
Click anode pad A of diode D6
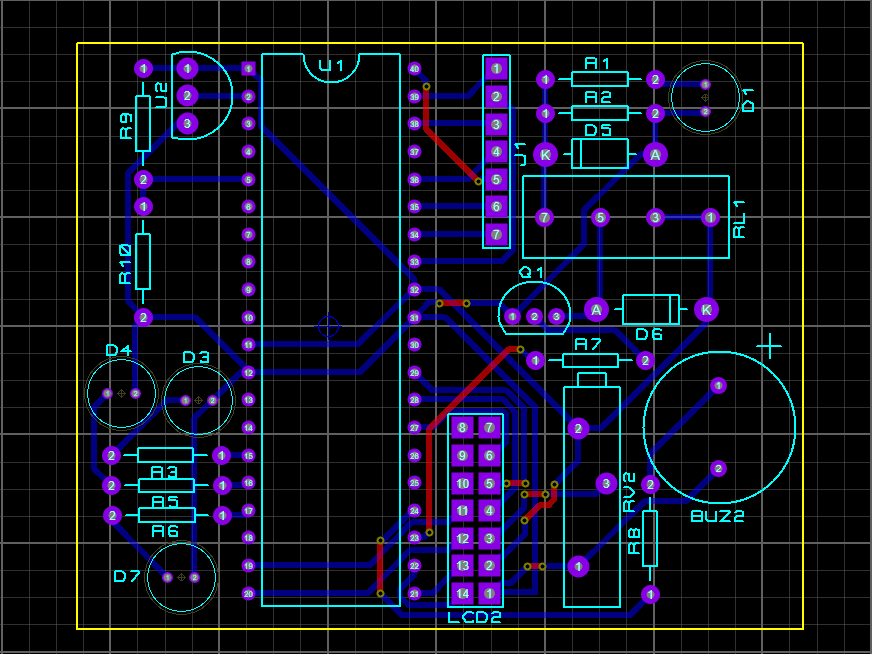(x=596, y=310)
